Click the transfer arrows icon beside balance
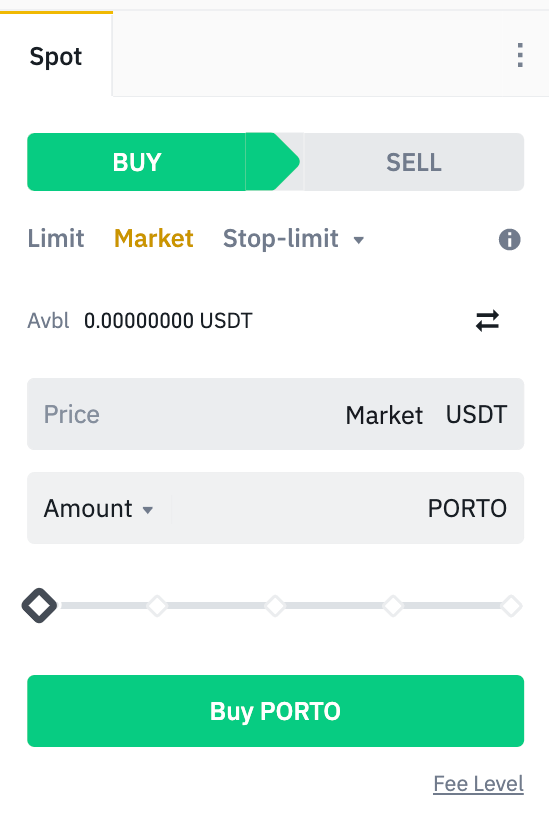549x824 pixels. click(x=487, y=321)
